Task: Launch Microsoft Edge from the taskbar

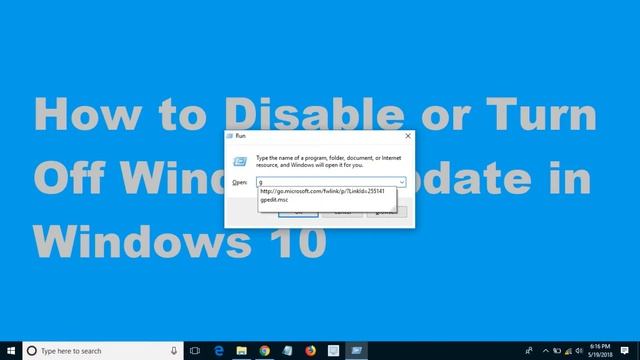Action: 219,351
